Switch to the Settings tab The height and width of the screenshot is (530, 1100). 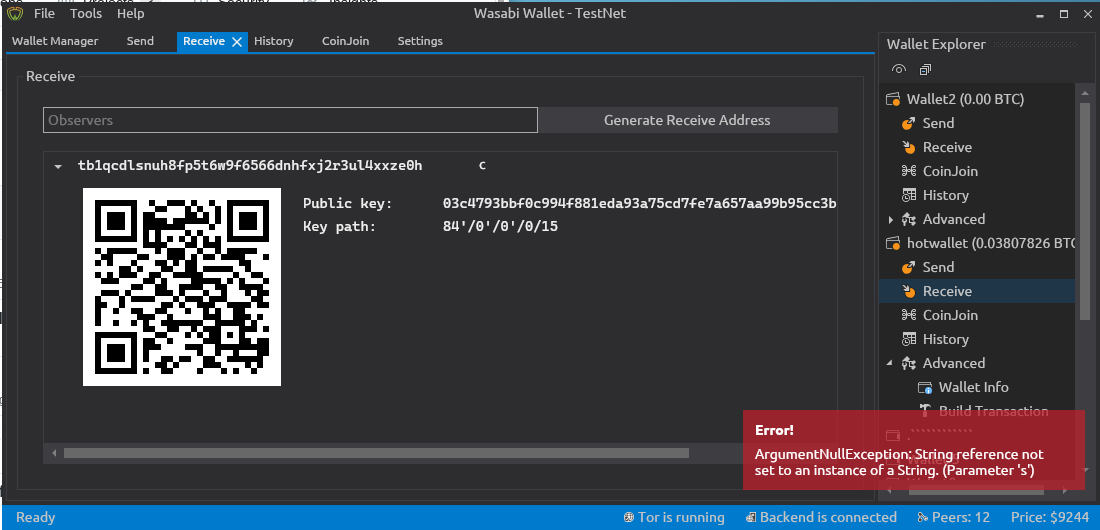420,41
